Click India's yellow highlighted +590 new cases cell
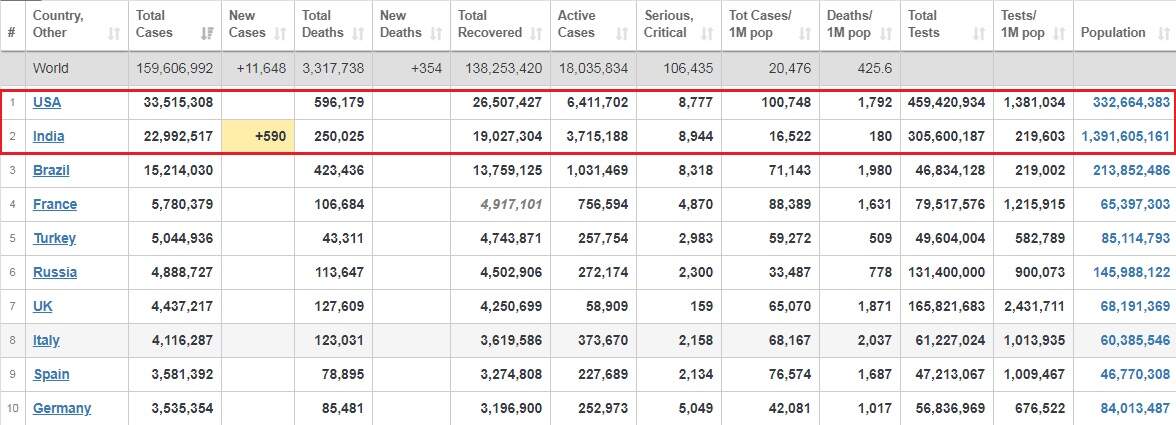 (258, 136)
